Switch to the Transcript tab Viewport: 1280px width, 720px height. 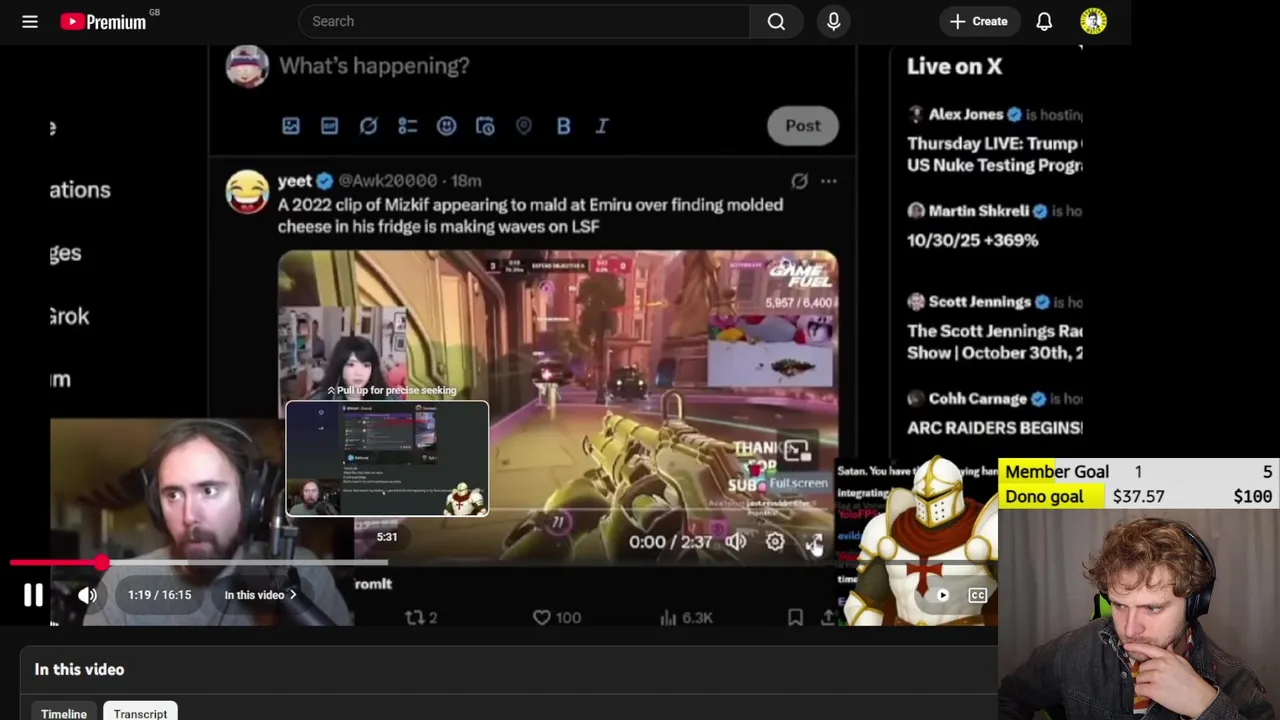click(x=140, y=712)
